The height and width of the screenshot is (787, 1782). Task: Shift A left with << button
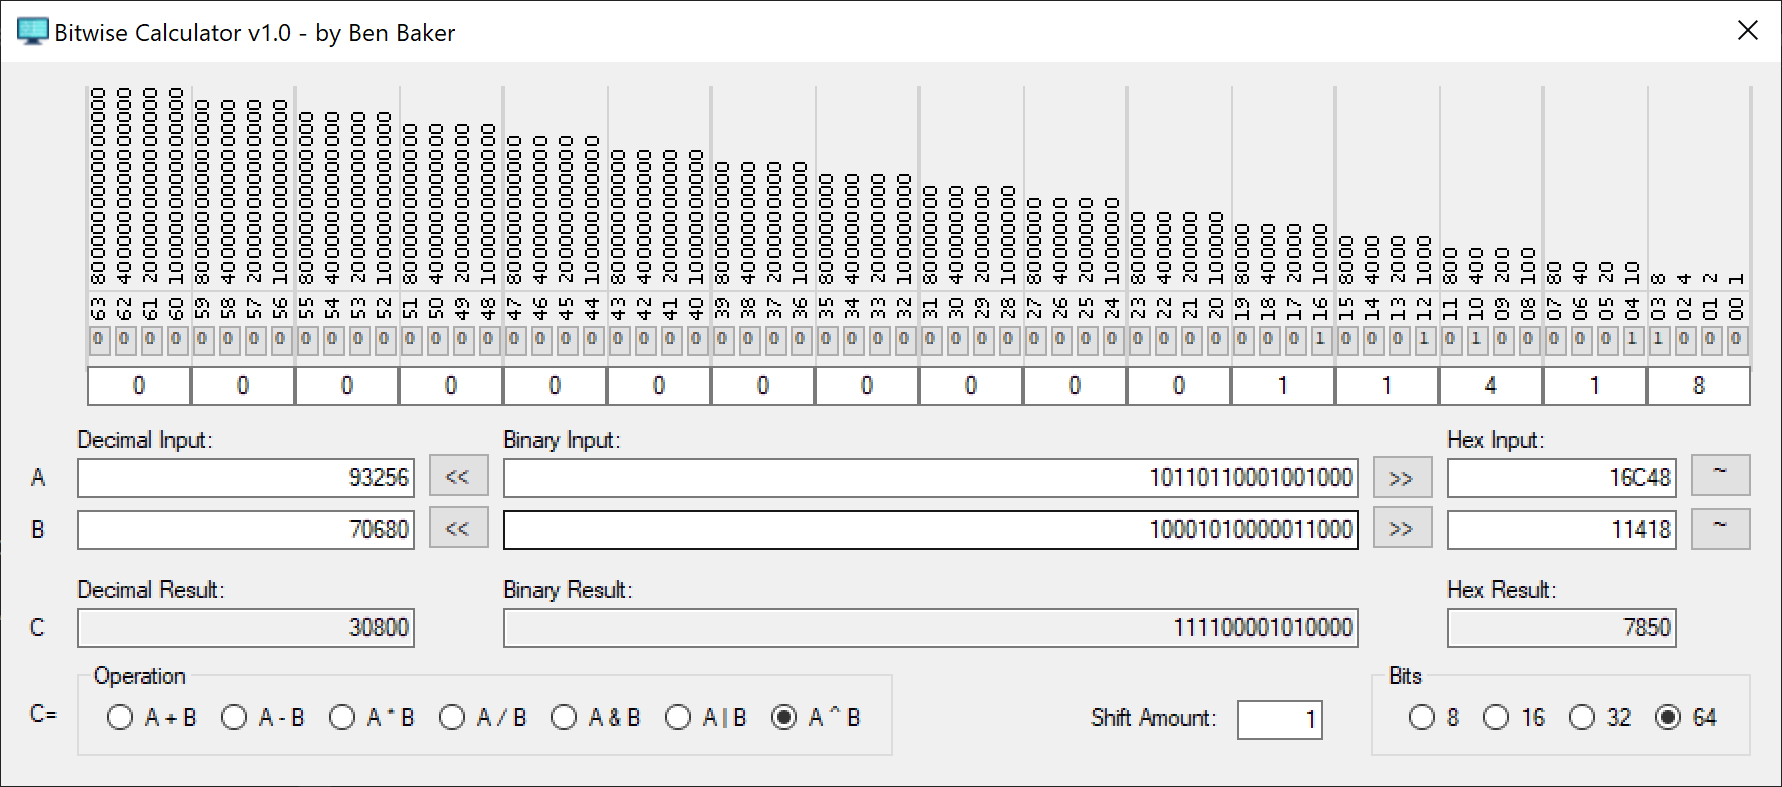(x=459, y=476)
